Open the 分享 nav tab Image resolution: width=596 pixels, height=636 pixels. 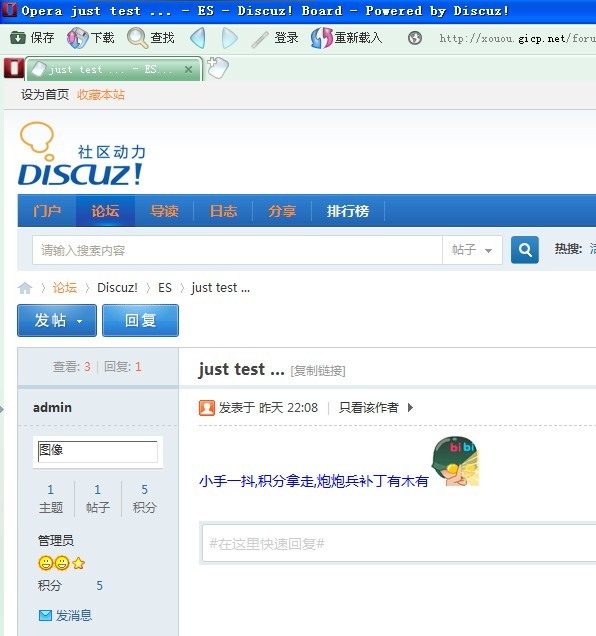[x=282, y=211]
